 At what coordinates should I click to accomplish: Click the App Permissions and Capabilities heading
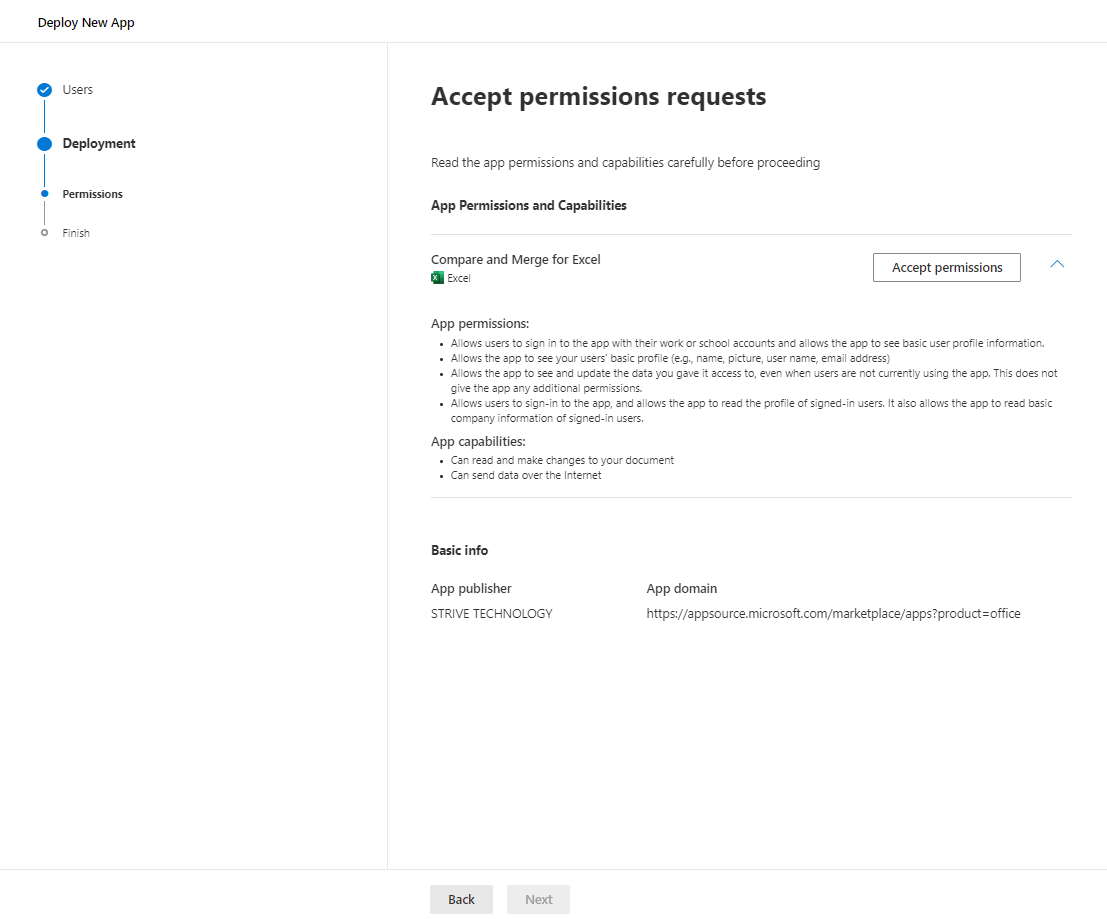(x=529, y=205)
